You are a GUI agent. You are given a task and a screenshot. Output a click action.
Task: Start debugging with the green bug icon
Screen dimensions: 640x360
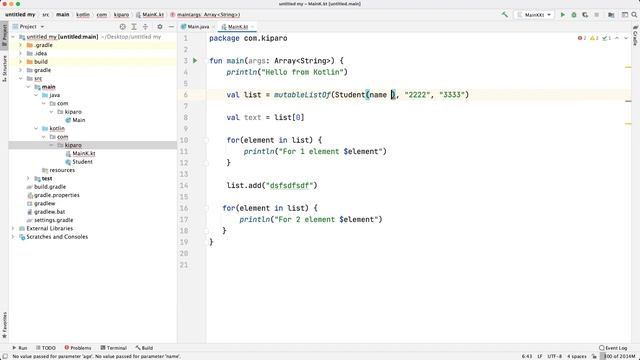point(573,15)
